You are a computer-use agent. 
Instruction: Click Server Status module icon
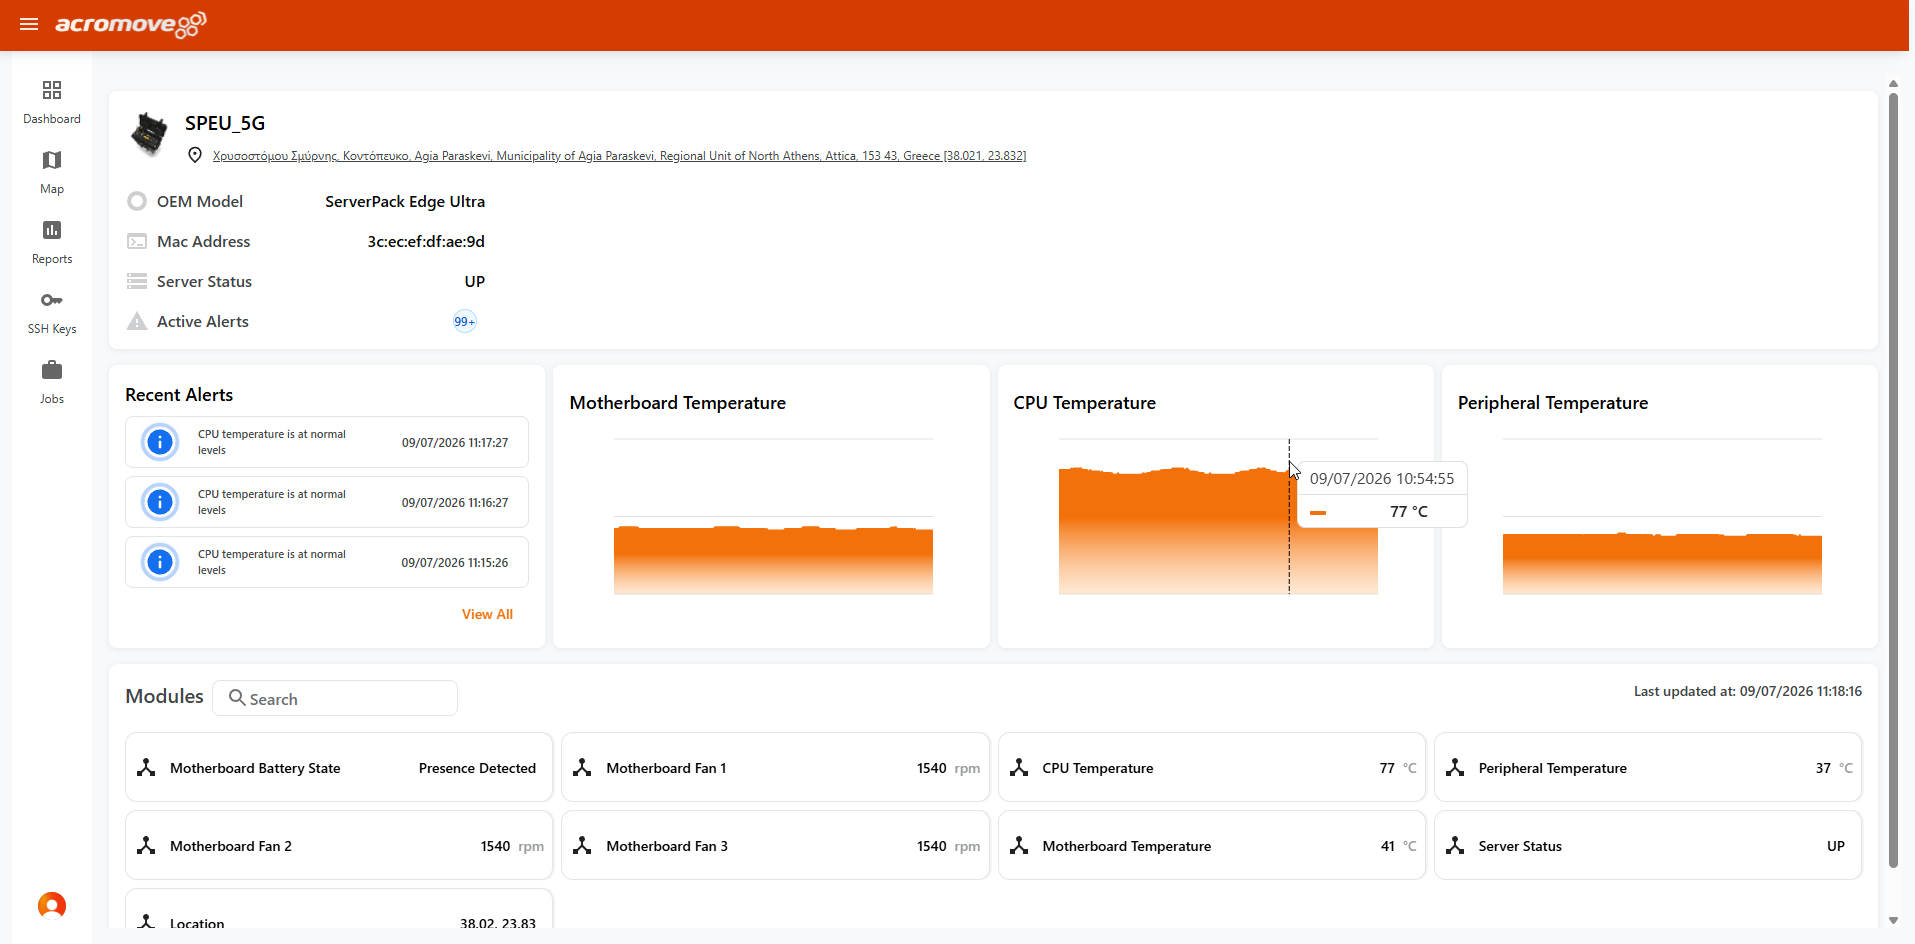coord(1455,845)
